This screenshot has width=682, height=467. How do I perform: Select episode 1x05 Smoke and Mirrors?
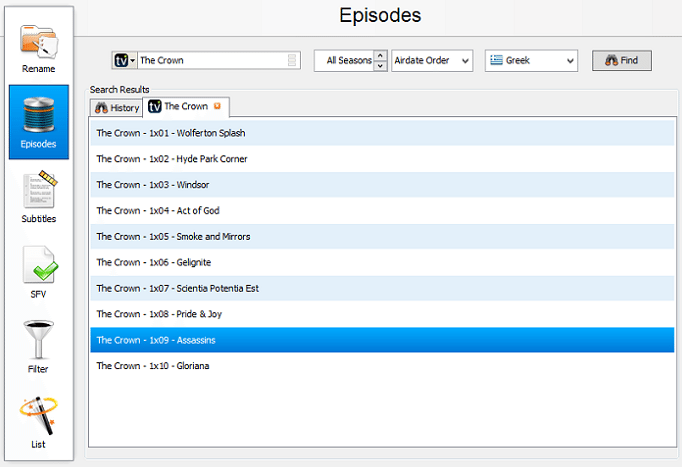(382, 237)
